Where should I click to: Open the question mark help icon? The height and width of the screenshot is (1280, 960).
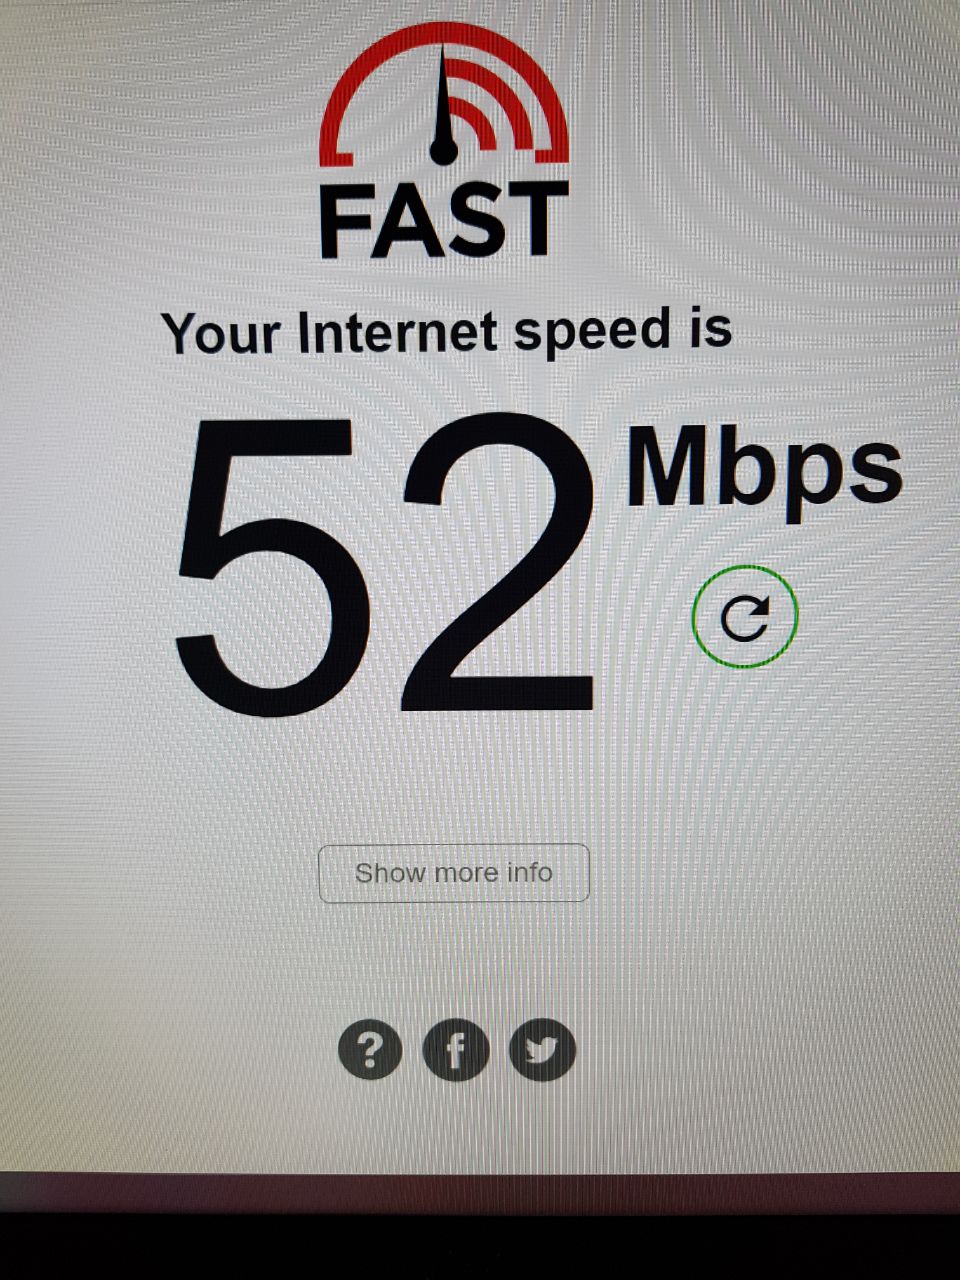pyautogui.click(x=370, y=1050)
